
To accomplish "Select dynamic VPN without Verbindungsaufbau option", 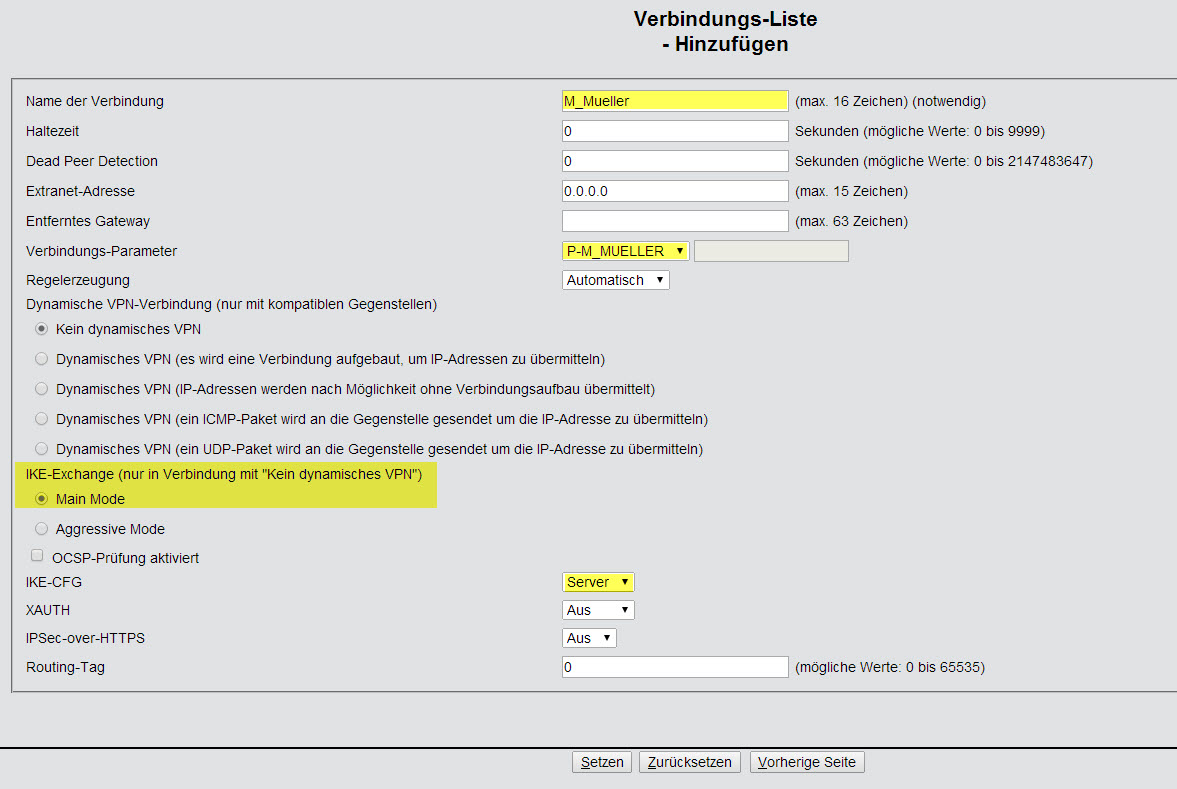I will [42, 389].
